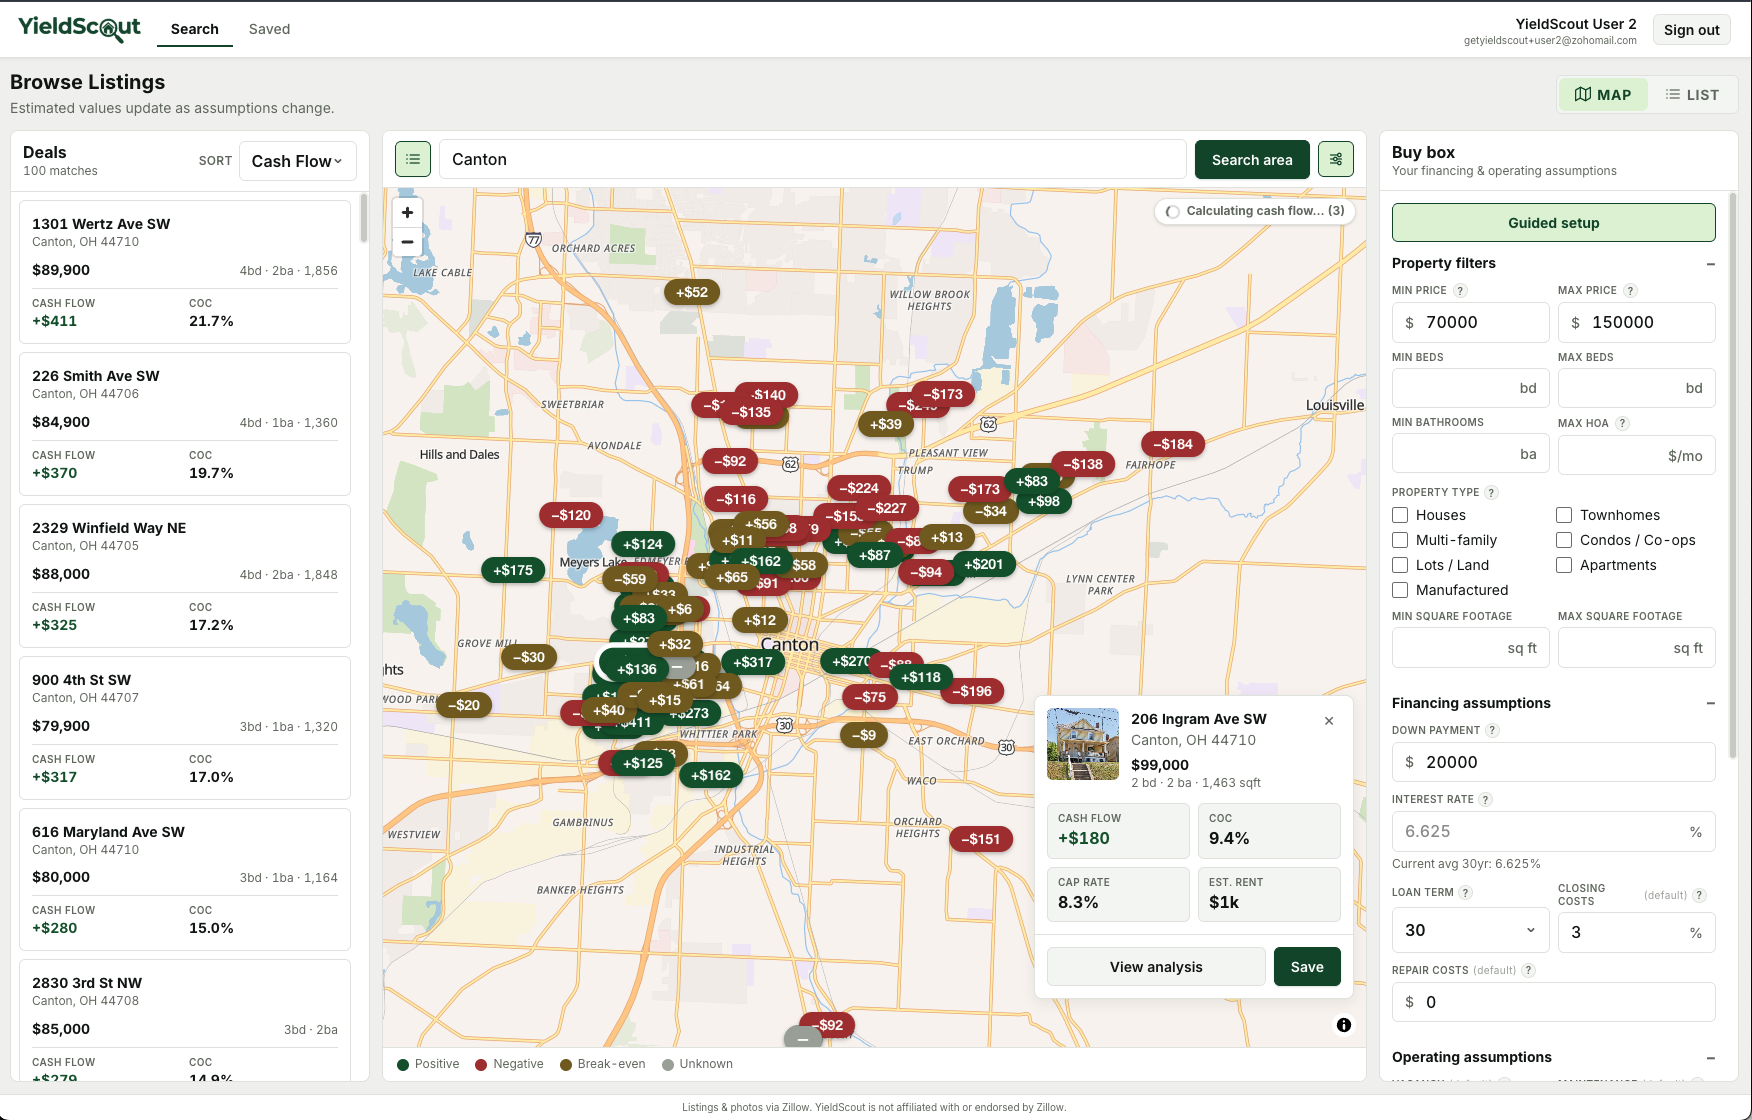
Task: Start the Guided setup
Action: pyautogui.click(x=1553, y=222)
